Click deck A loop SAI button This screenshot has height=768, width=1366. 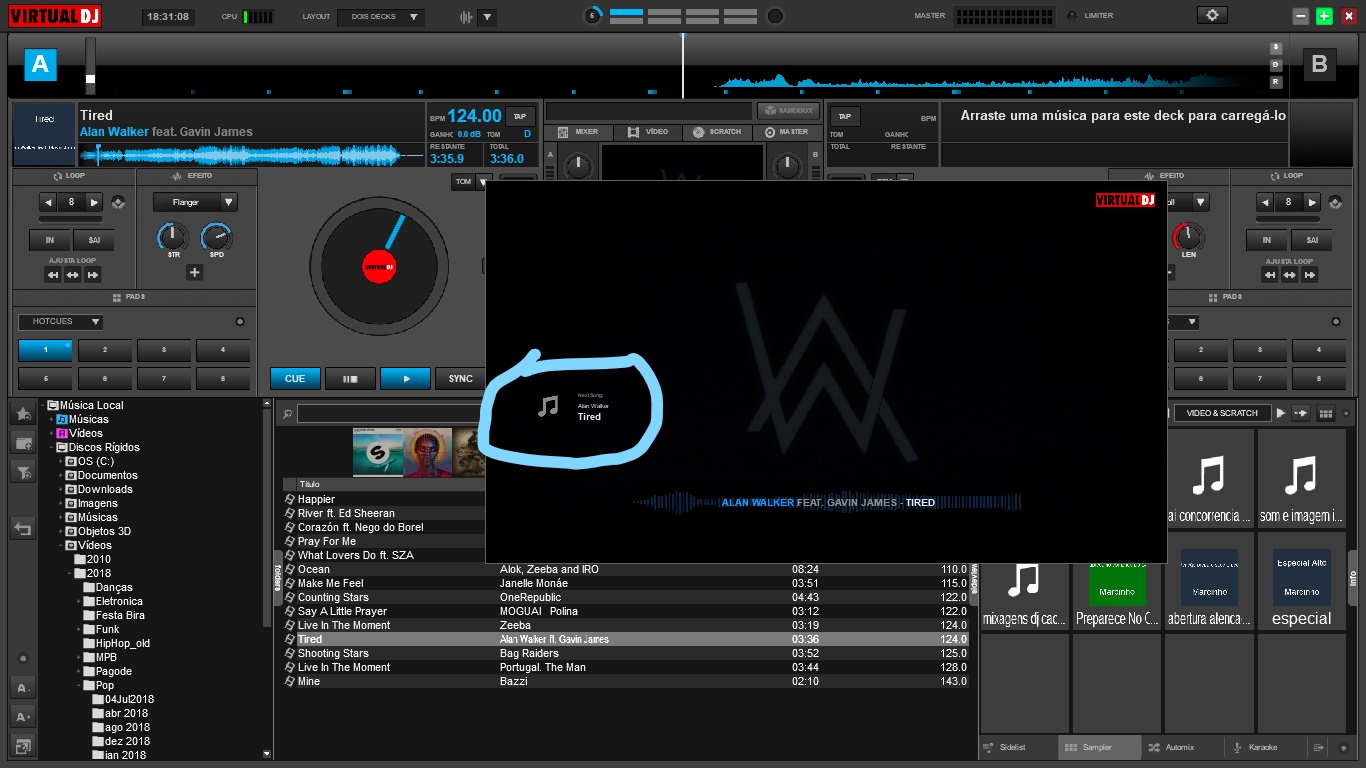pyautogui.click(x=94, y=241)
